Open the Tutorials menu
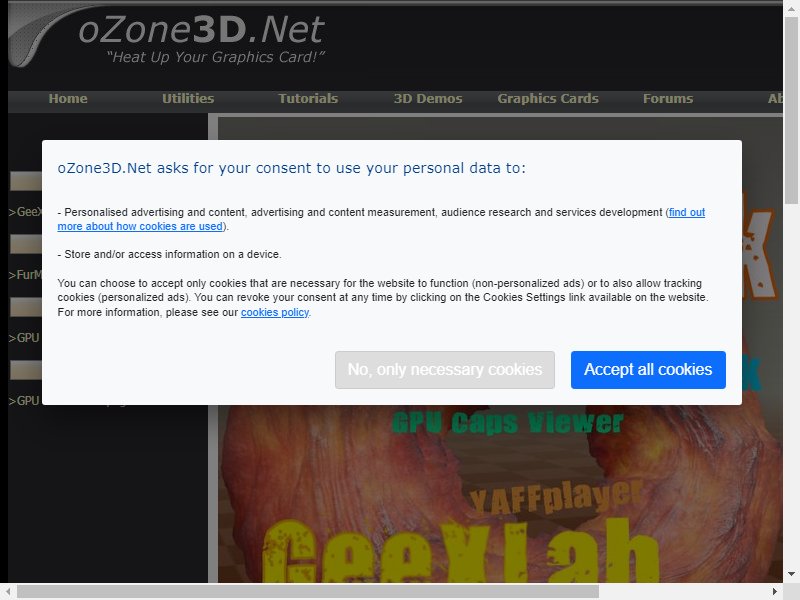The height and width of the screenshot is (600, 800). (x=308, y=98)
